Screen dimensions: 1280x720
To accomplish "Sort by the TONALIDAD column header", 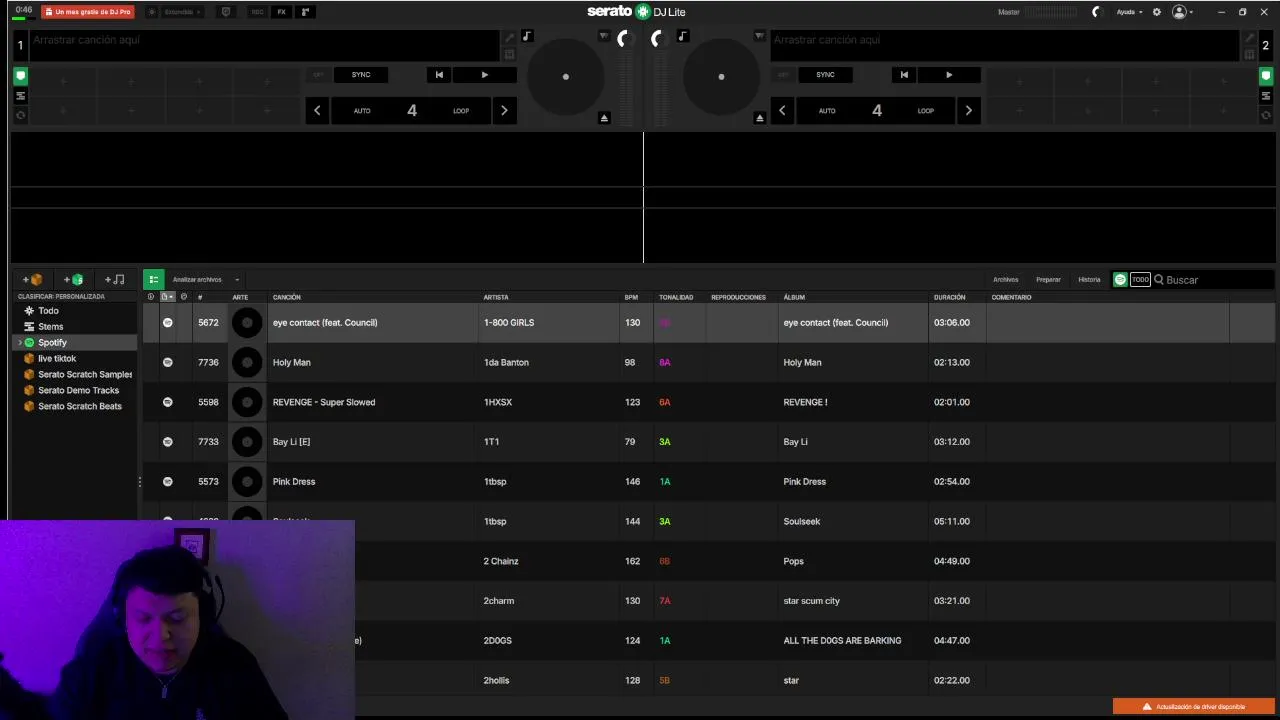I will [676, 297].
